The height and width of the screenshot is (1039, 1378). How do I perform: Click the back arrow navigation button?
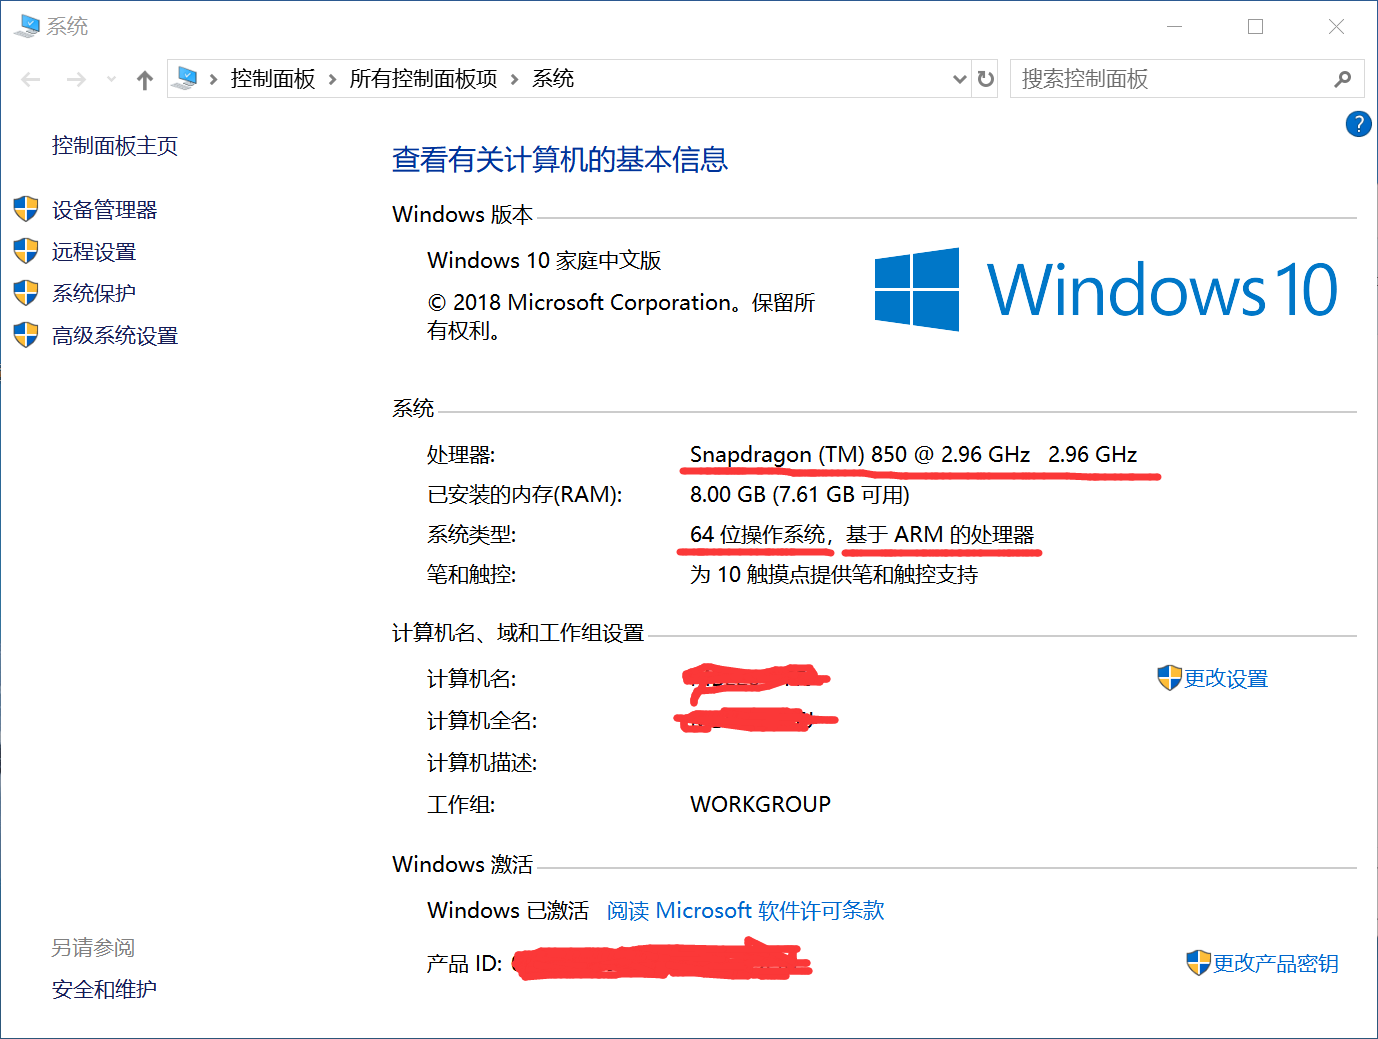coord(31,80)
